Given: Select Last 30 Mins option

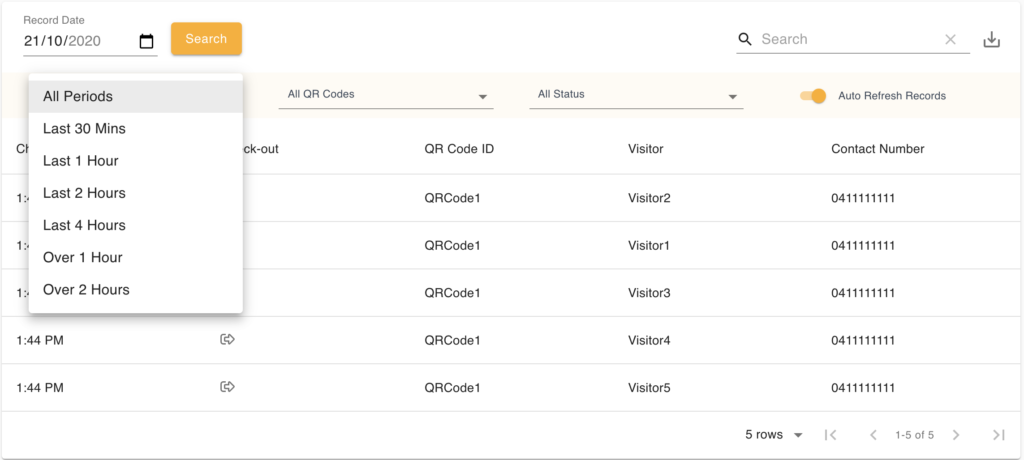Looking at the screenshot, I should coord(84,129).
